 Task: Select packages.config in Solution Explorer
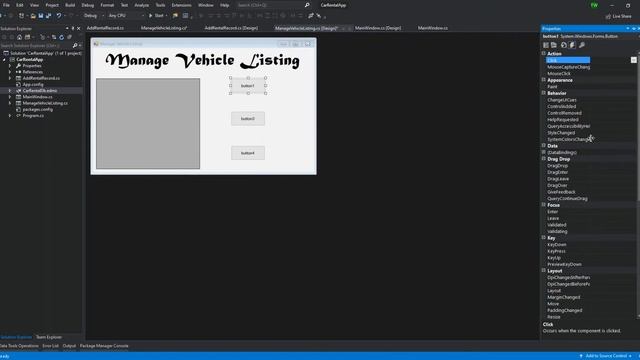pyautogui.click(x=38, y=109)
